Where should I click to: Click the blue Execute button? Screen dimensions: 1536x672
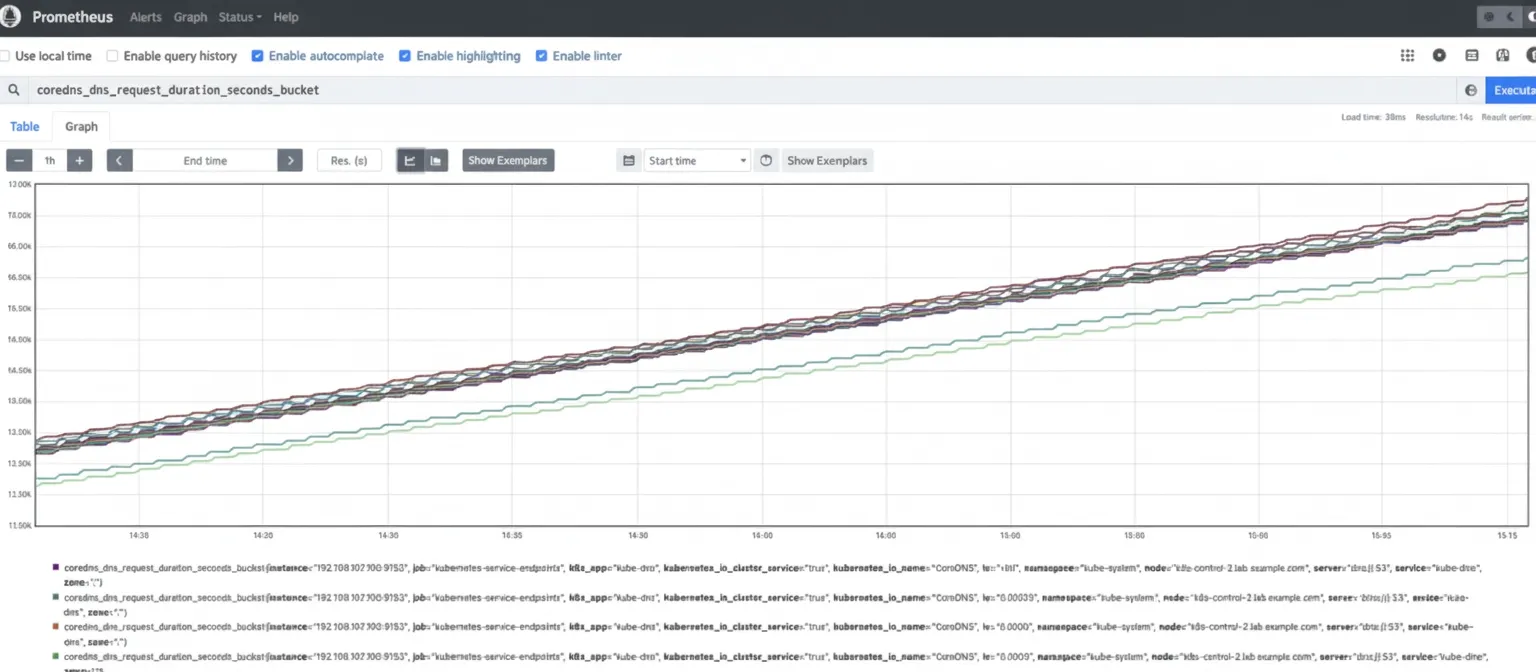click(x=1511, y=90)
